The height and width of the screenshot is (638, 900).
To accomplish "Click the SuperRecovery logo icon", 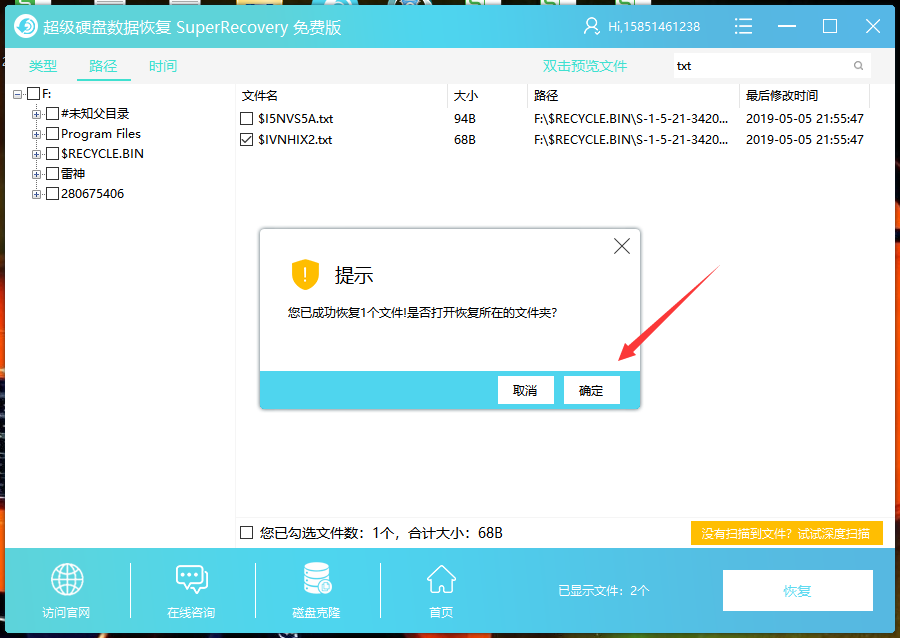I will pos(26,26).
